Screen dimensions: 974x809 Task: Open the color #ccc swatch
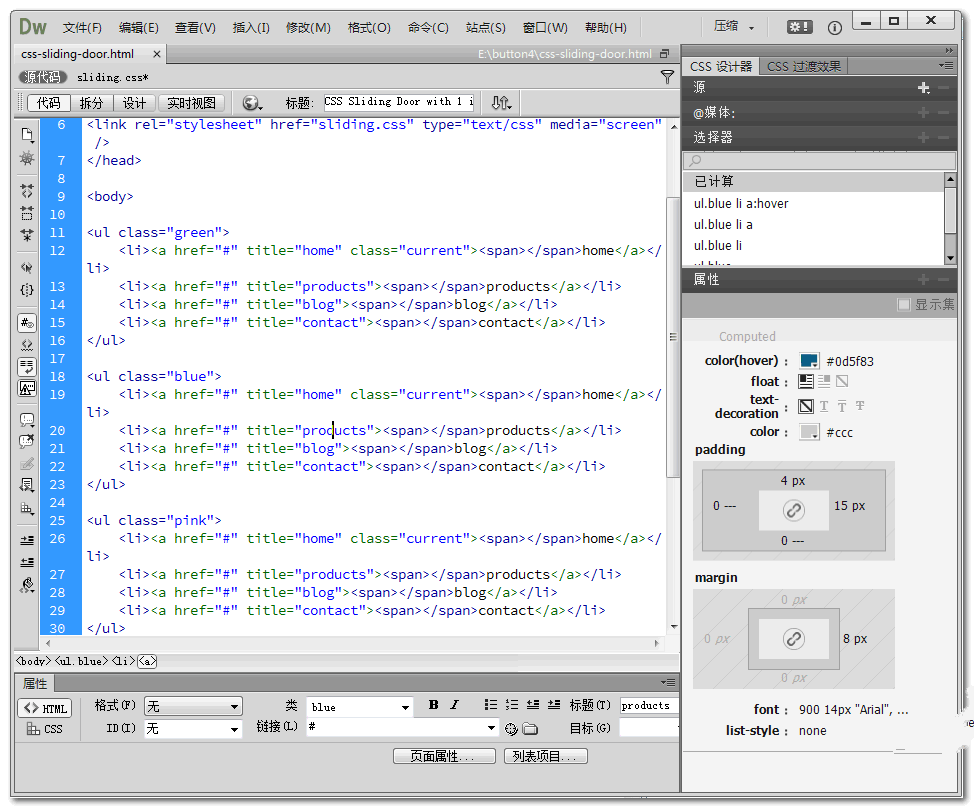pos(809,432)
